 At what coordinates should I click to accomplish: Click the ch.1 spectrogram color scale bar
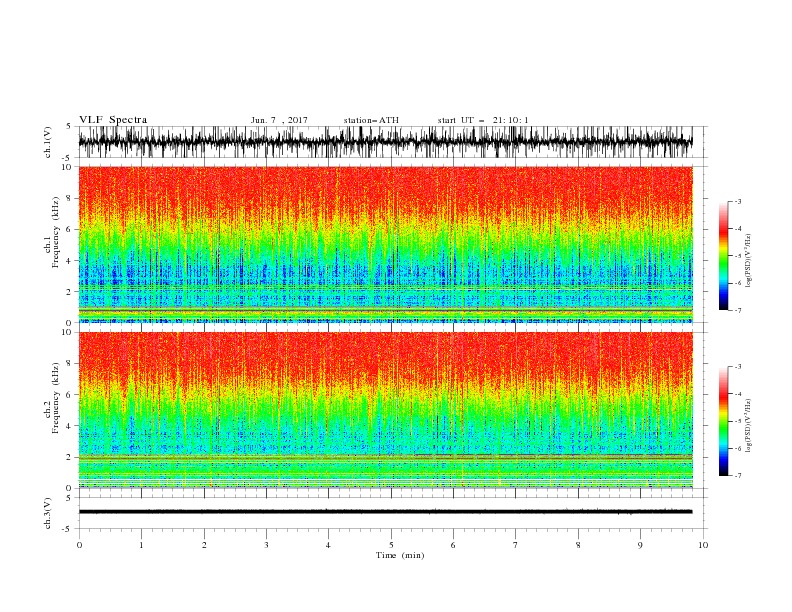723,256
